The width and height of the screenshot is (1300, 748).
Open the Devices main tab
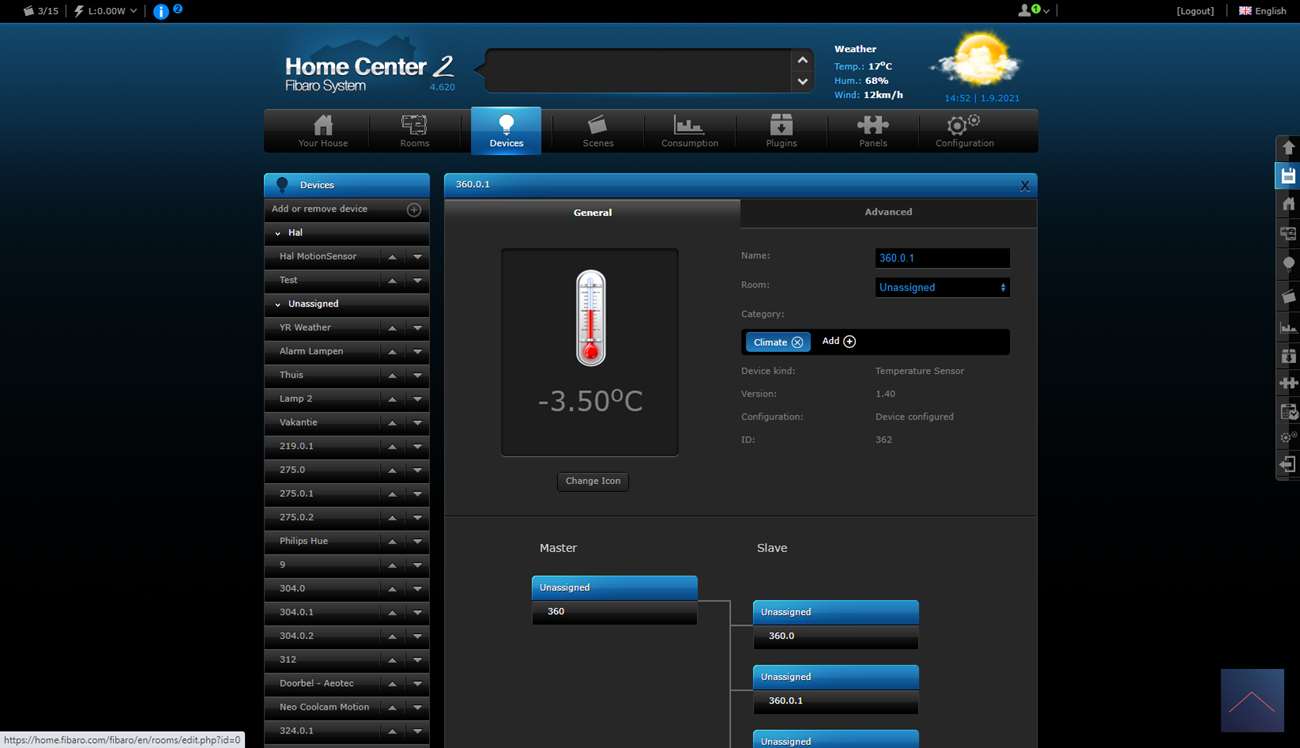click(x=506, y=131)
